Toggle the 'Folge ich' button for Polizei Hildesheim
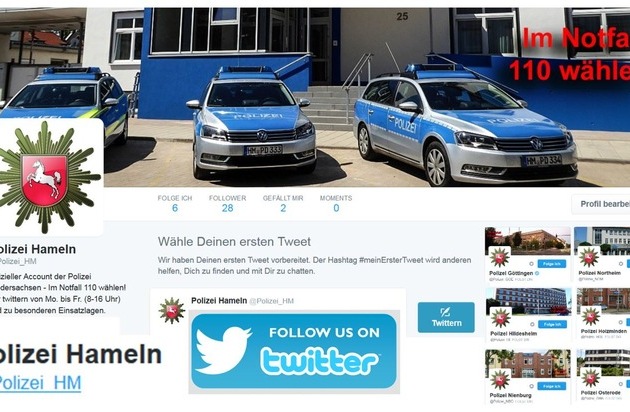Image resolution: width=630 pixels, height=412 pixels. point(552,324)
